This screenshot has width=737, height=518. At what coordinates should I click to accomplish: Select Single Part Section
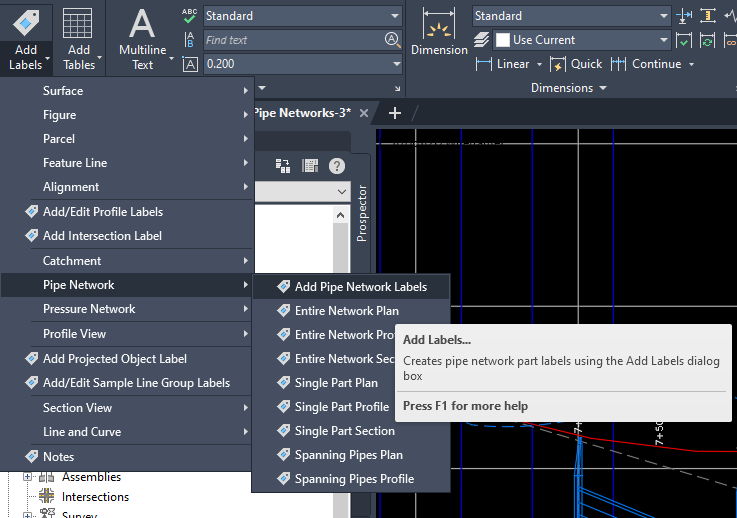tap(351, 431)
